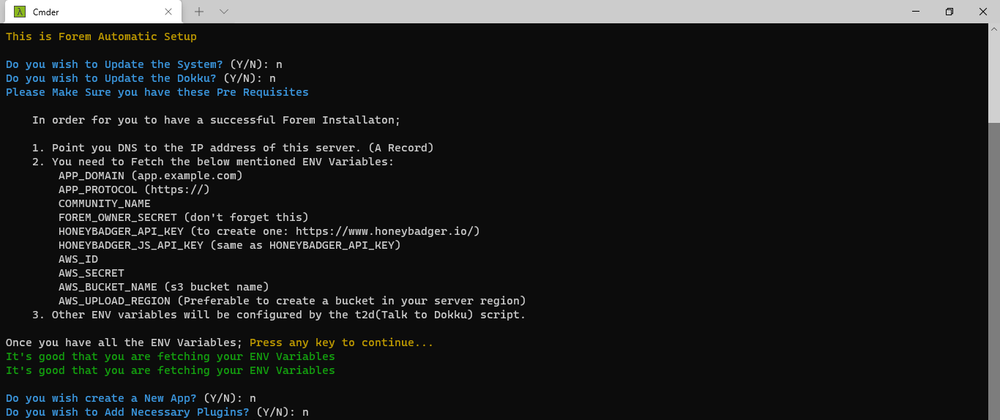Click the scrollbar up arrow
Screen dimensions: 1000x420
[x=994, y=29]
